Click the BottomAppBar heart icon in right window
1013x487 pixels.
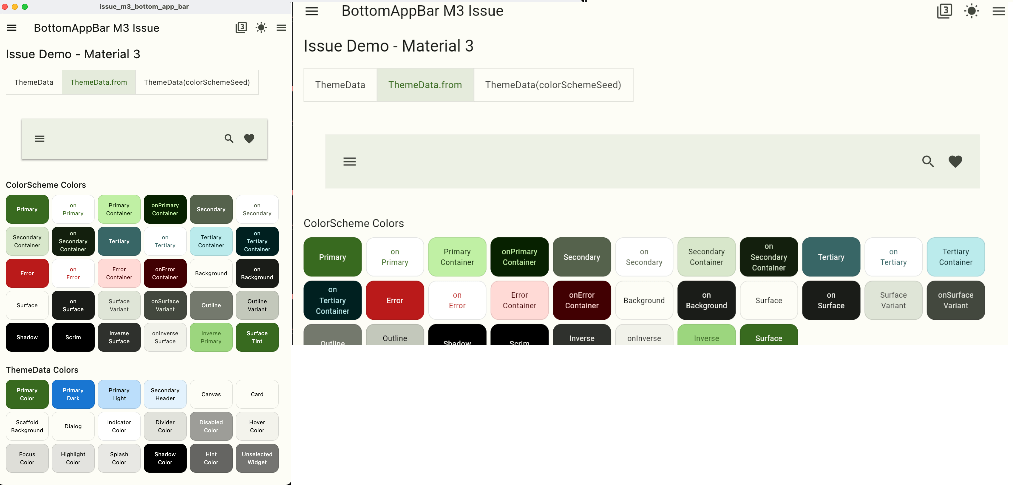click(x=956, y=161)
